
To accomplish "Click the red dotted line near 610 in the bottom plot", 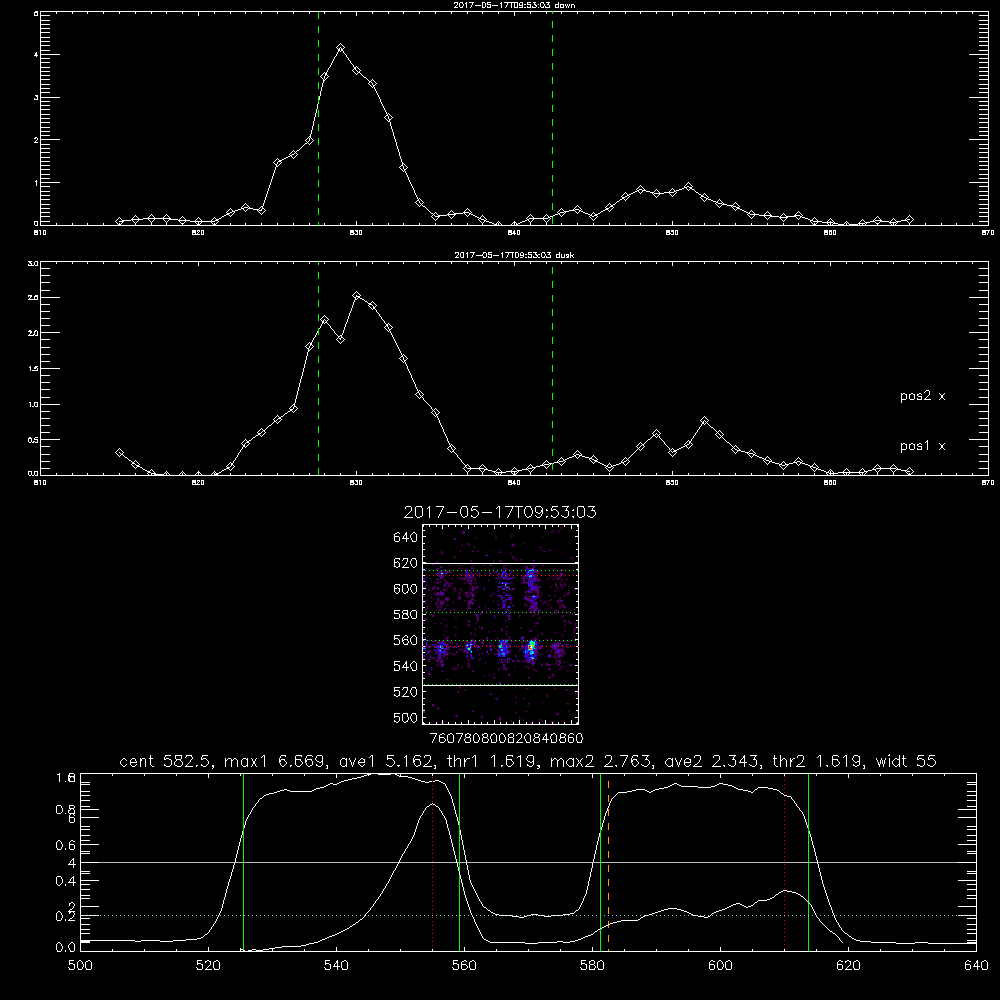I will 784,861.
